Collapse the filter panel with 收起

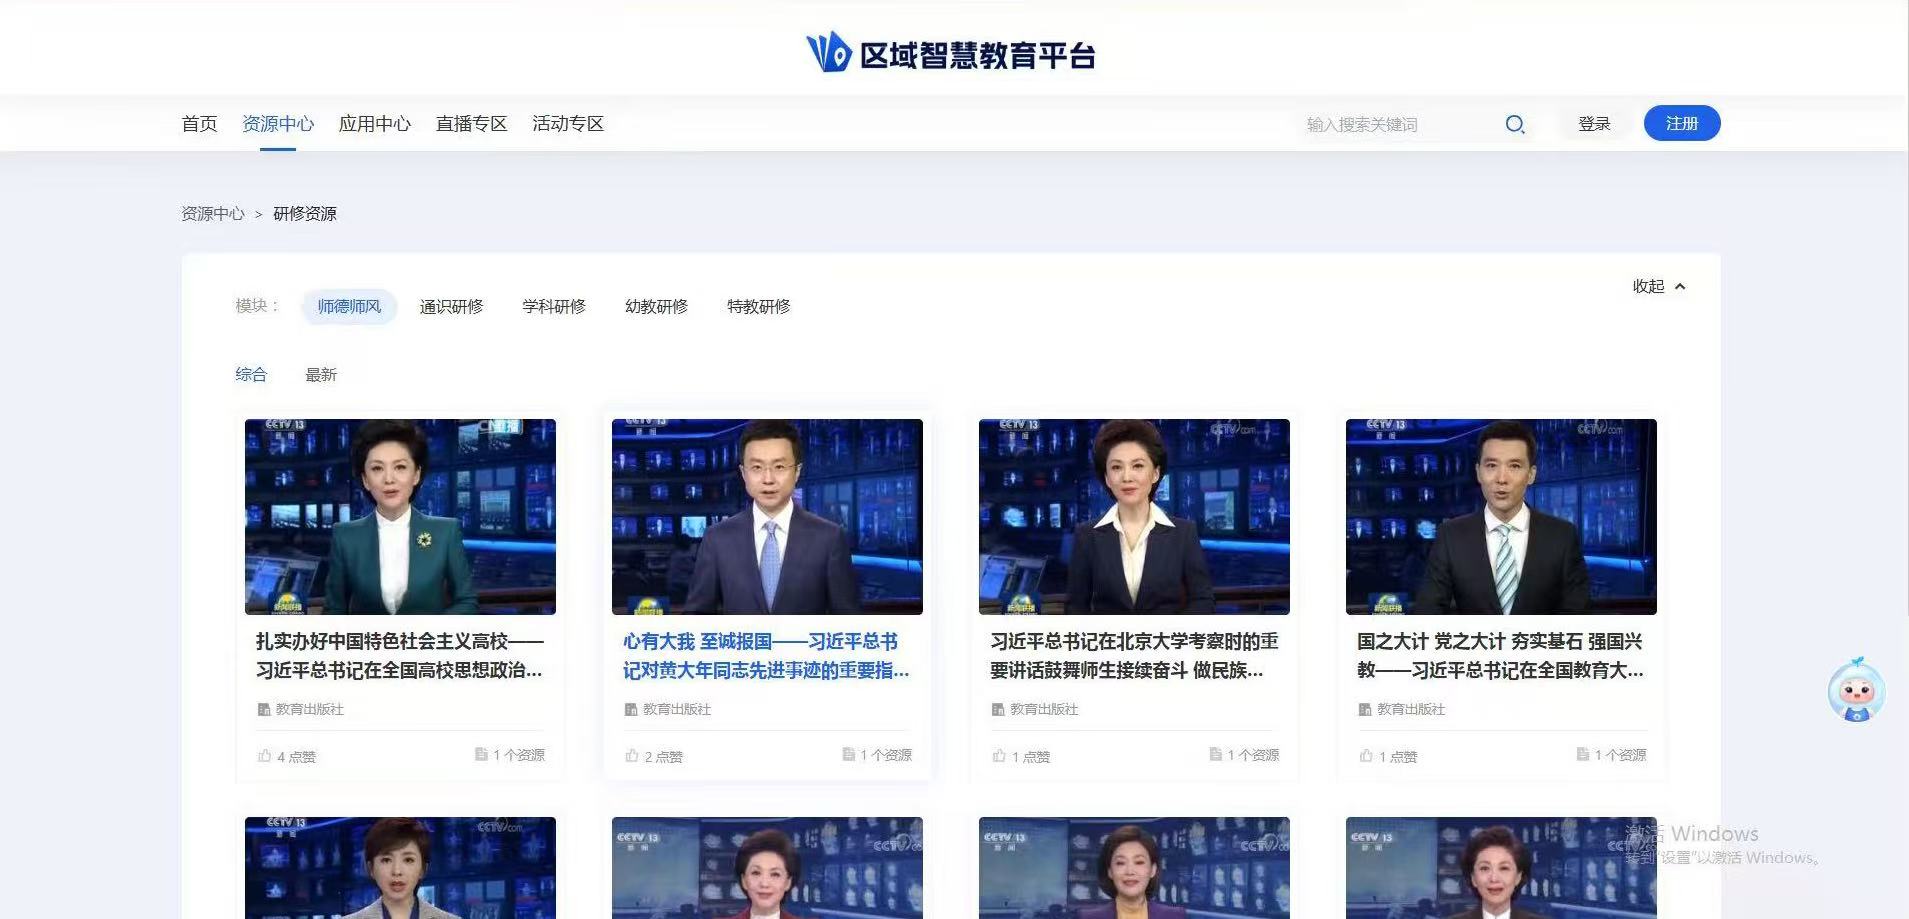(x=1658, y=287)
